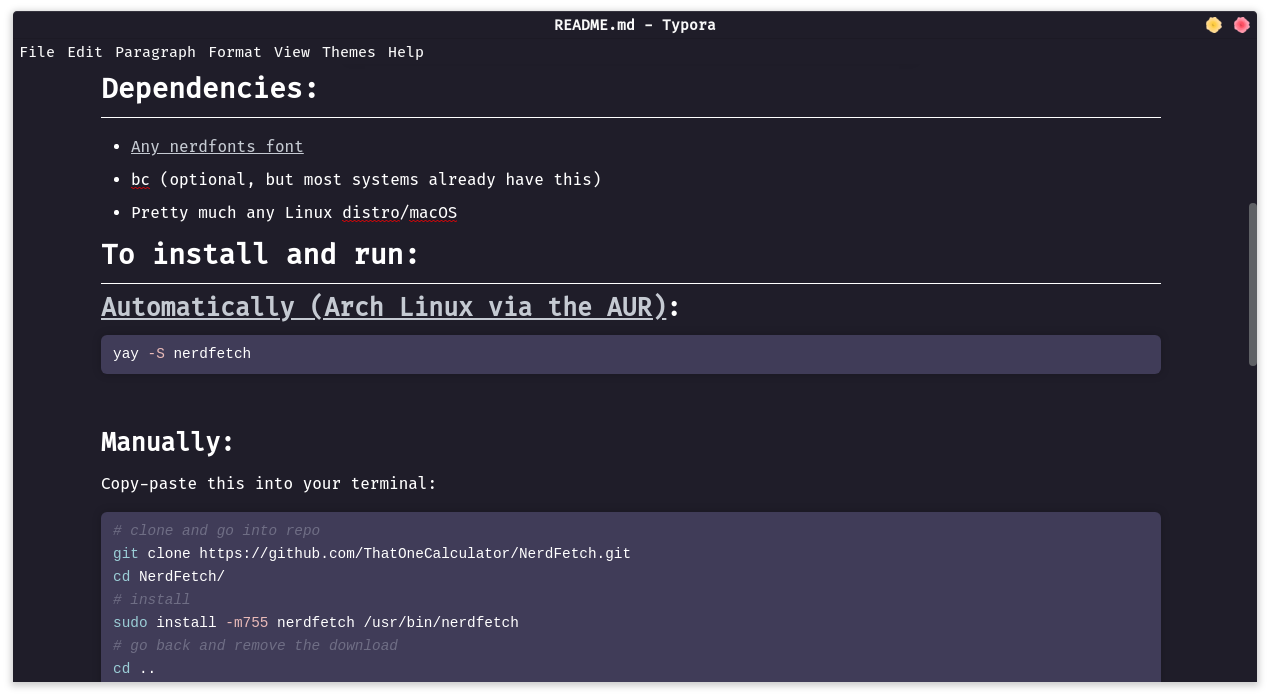Screen dimensions: 1270x697
Task: Click the 'cd ..' code line
Action: pyautogui.click(x=134, y=669)
